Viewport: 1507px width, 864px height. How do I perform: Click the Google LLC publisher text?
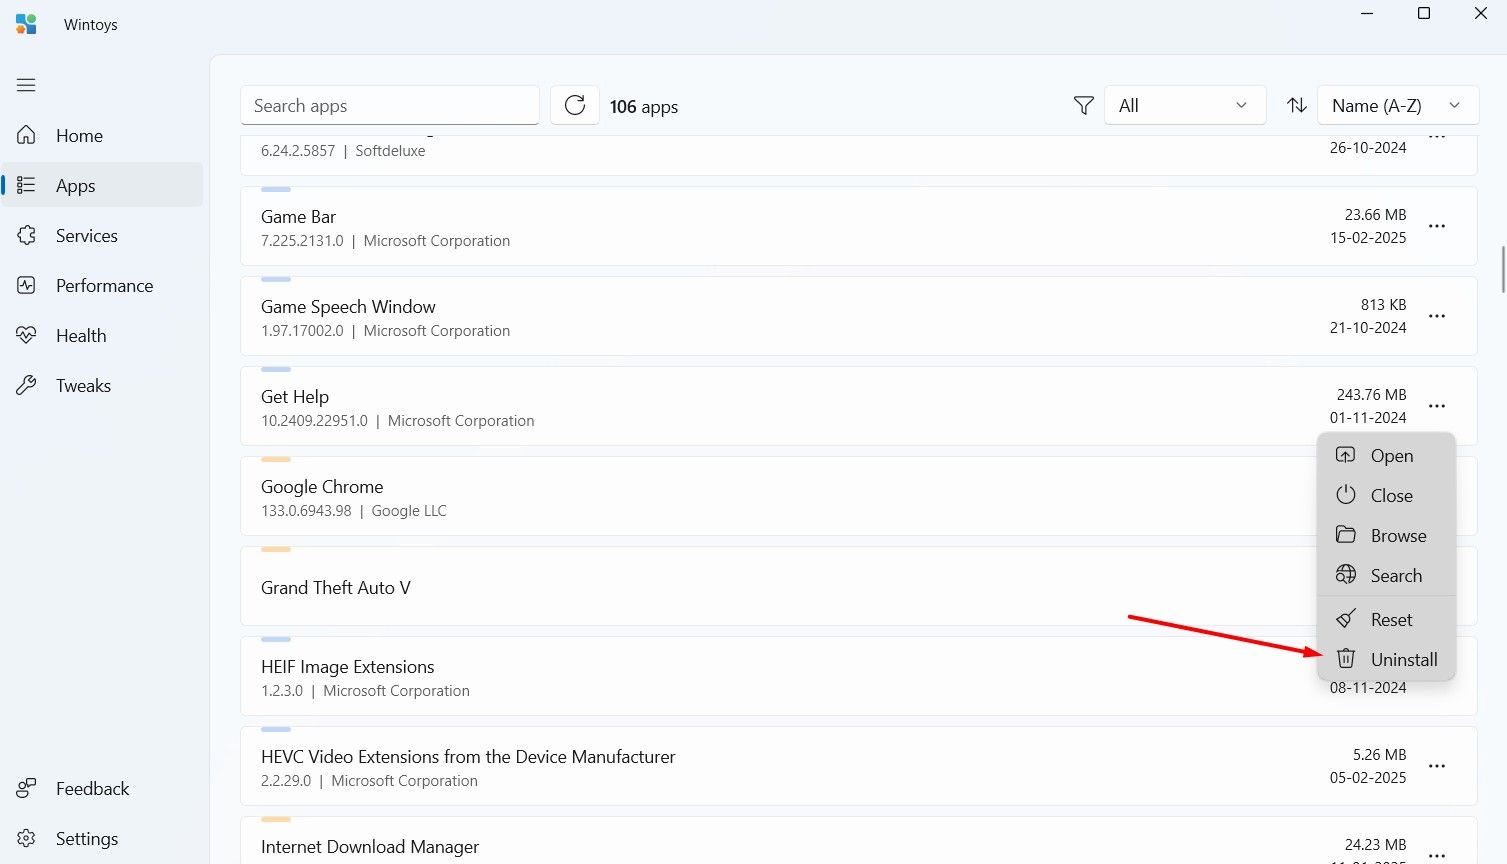pos(409,511)
